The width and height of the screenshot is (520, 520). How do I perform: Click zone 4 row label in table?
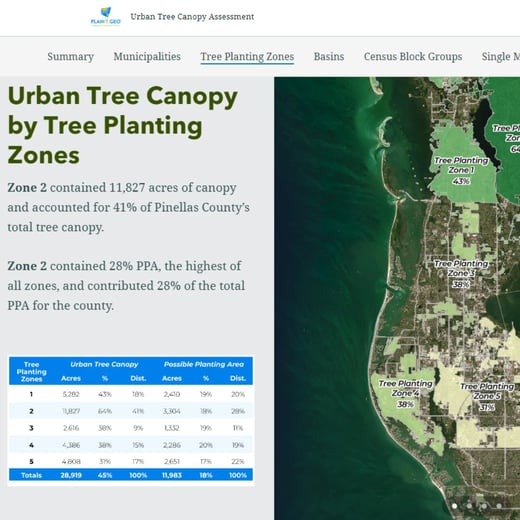[31, 445]
